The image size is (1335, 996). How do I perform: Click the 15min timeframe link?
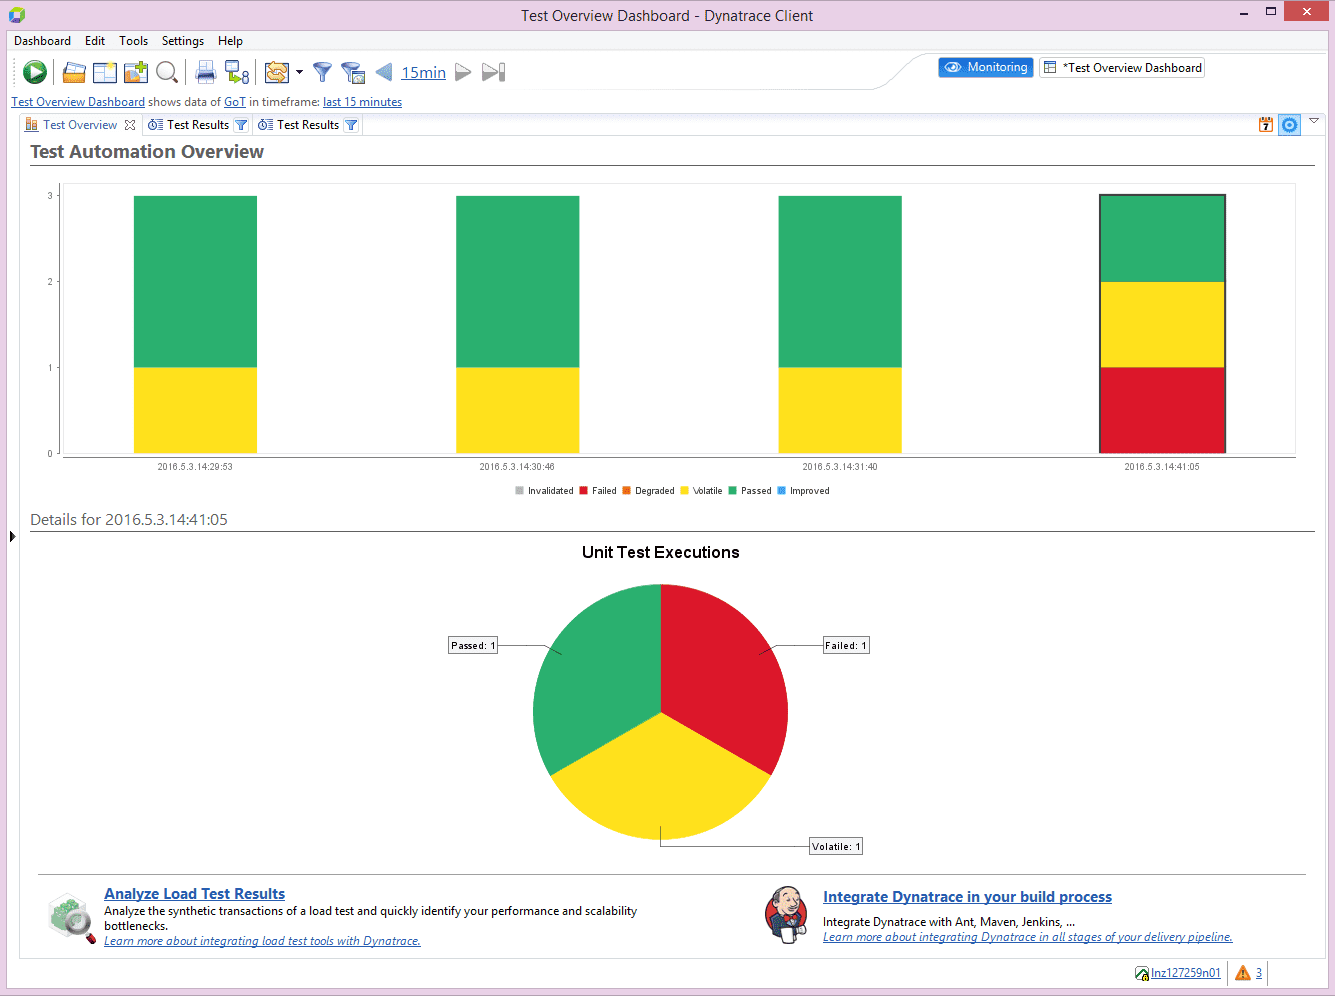click(424, 72)
